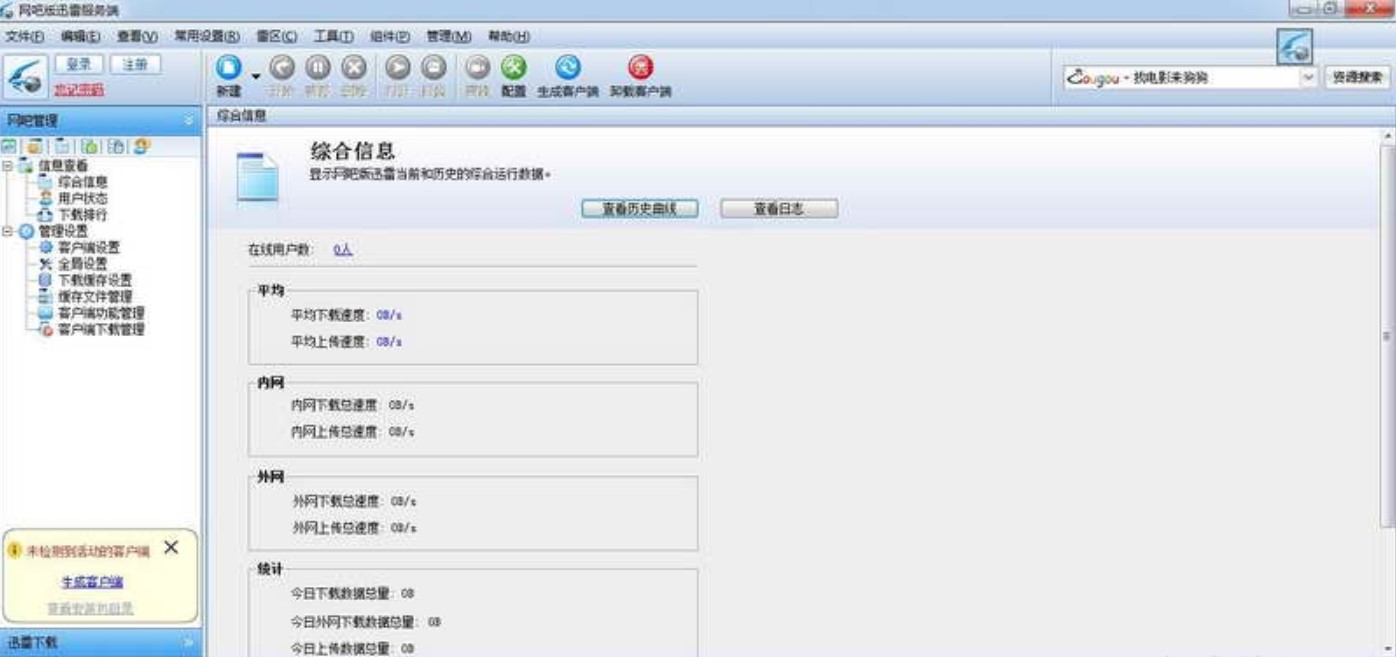This screenshot has height=657, width=1396.
Task: Open the dropdown arrow beside 新建
Action: pos(255,76)
